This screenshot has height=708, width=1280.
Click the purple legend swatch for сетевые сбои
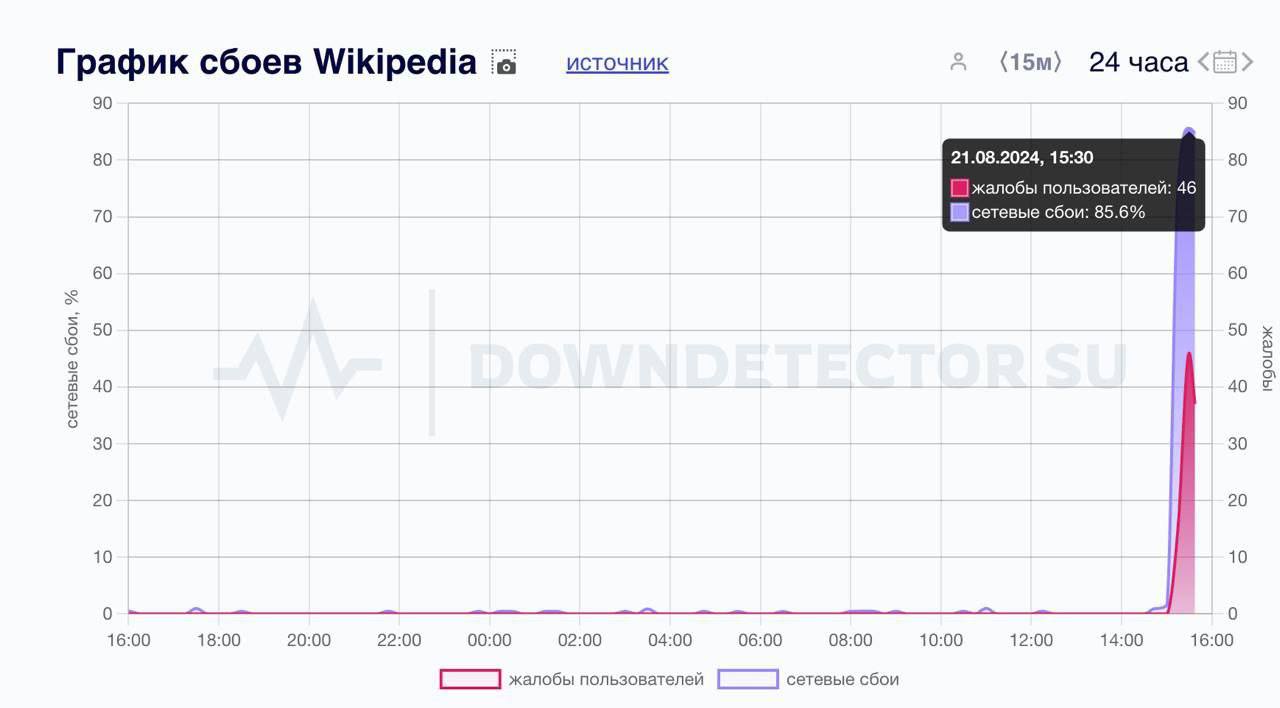pos(748,678)
